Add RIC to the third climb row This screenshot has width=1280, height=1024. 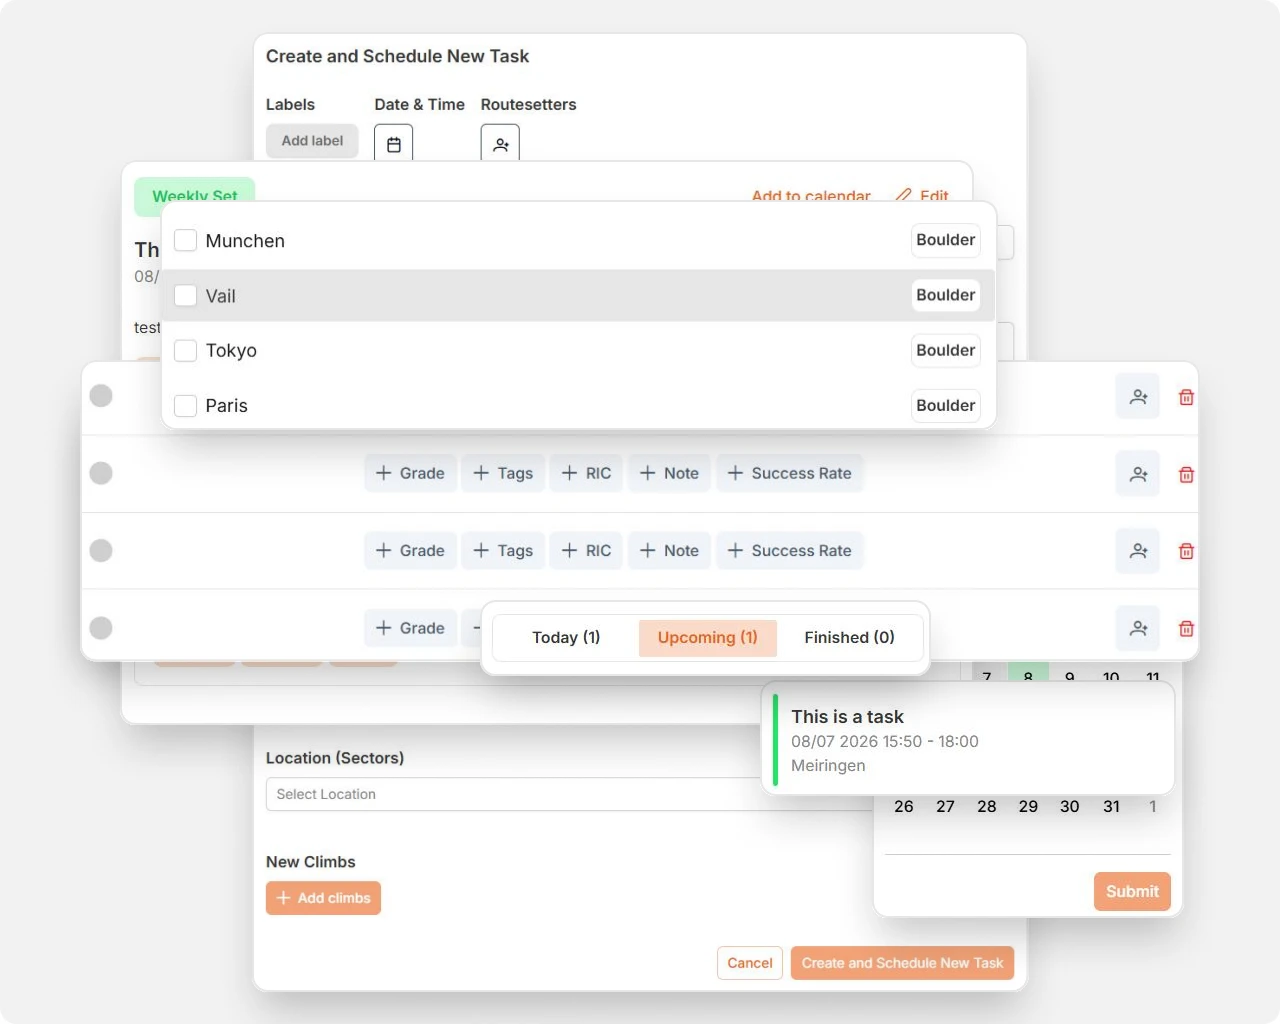pyautogui.click(x=586, y=550)
